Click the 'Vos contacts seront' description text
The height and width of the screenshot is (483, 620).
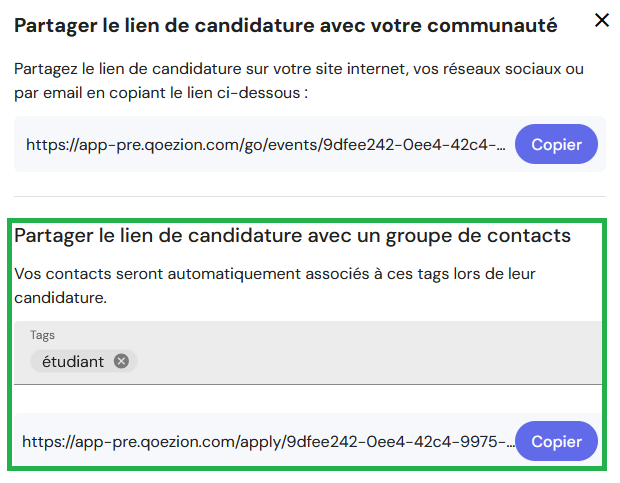pos(275,286)
